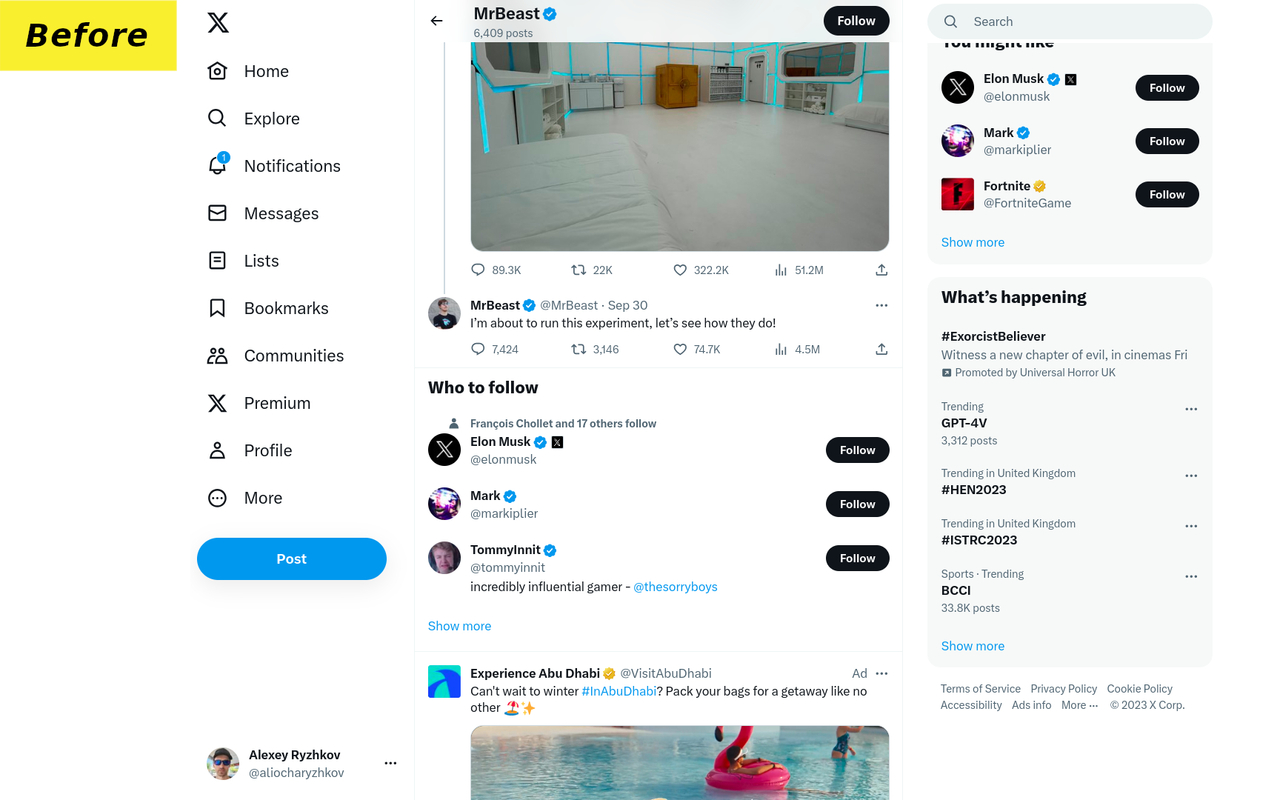Select the Lists icon in the sidebar

(x=218, y=260)
